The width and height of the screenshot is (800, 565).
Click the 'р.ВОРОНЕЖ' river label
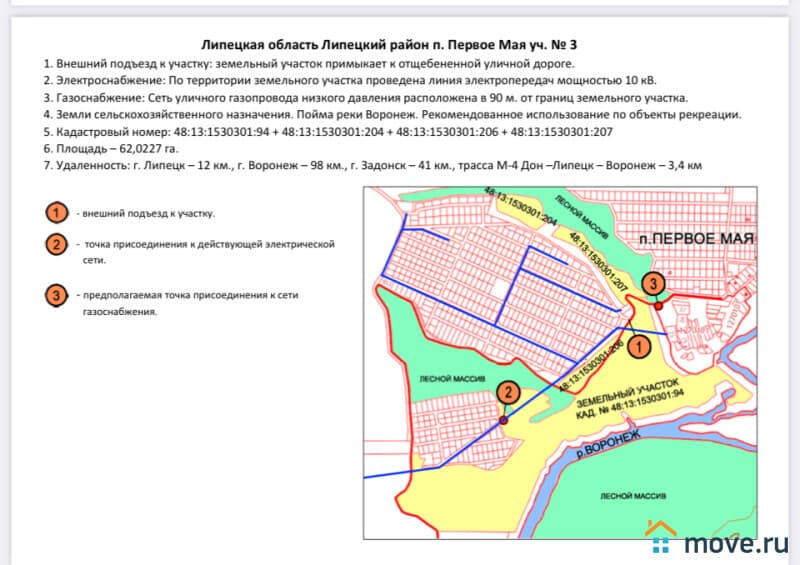[608, 444]
